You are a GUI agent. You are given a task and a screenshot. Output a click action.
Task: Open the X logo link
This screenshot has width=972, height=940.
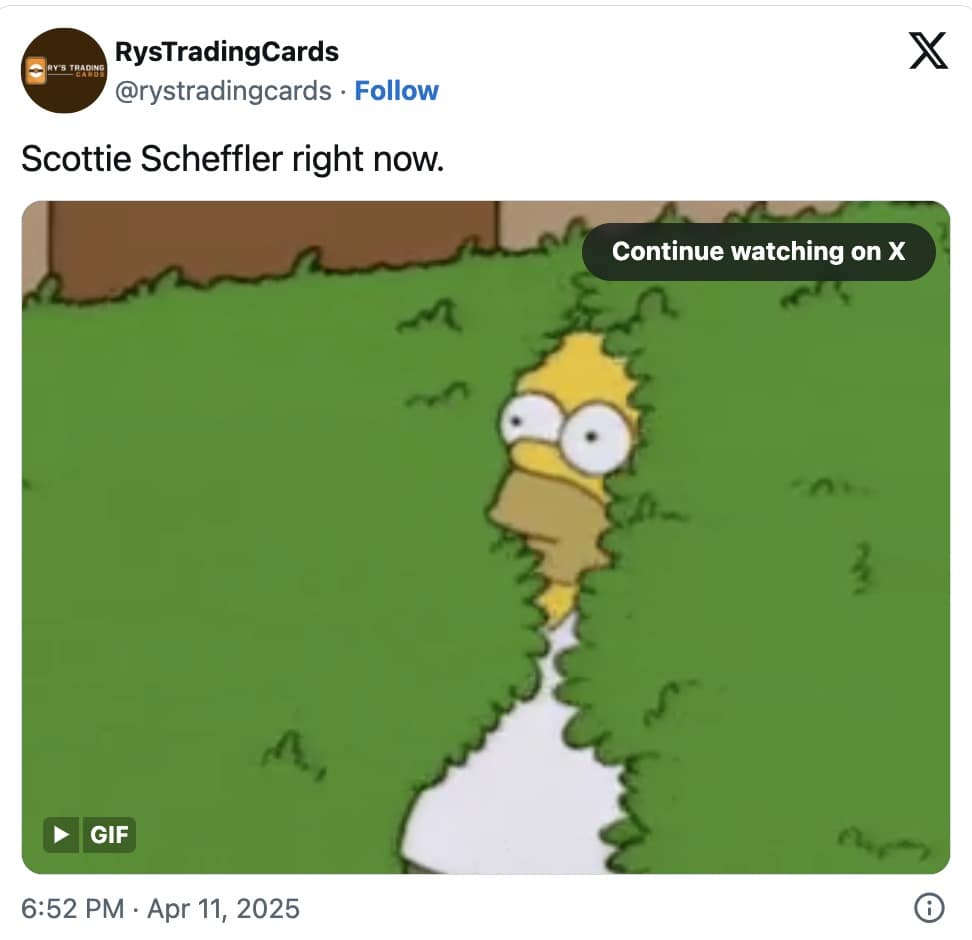click(928, 51)
